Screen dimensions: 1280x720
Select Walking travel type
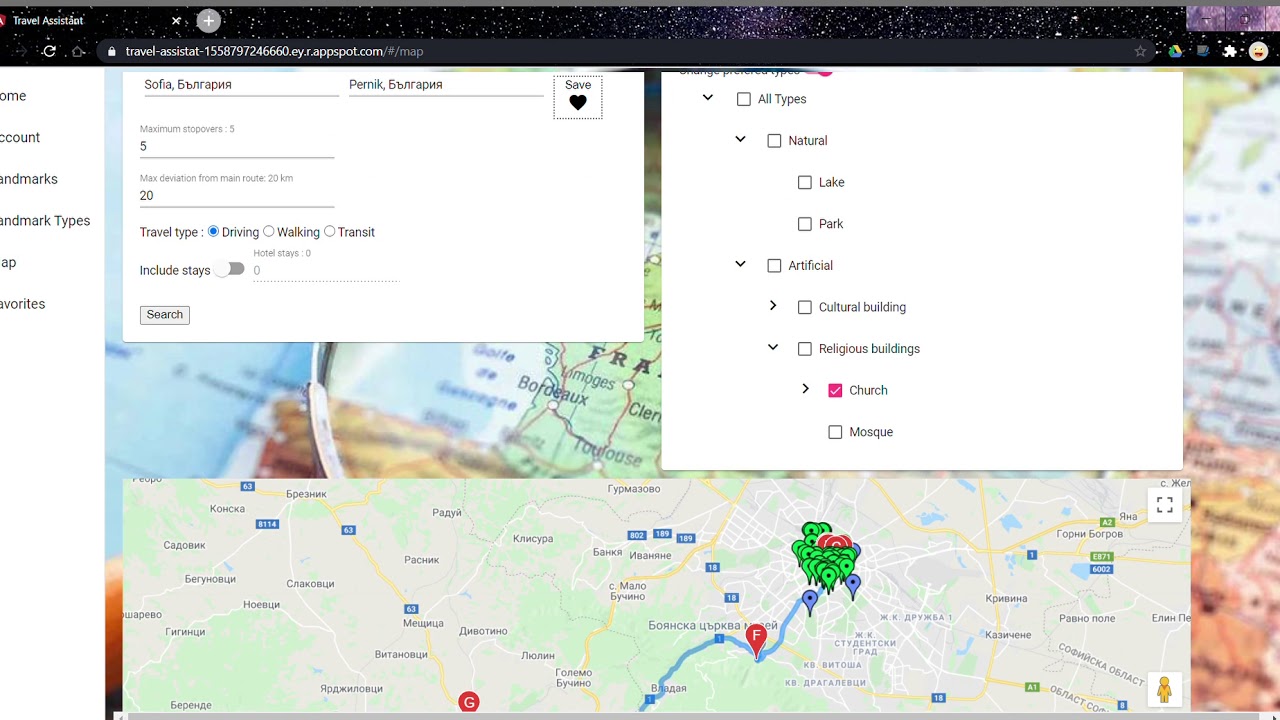[x=268, y=231]
